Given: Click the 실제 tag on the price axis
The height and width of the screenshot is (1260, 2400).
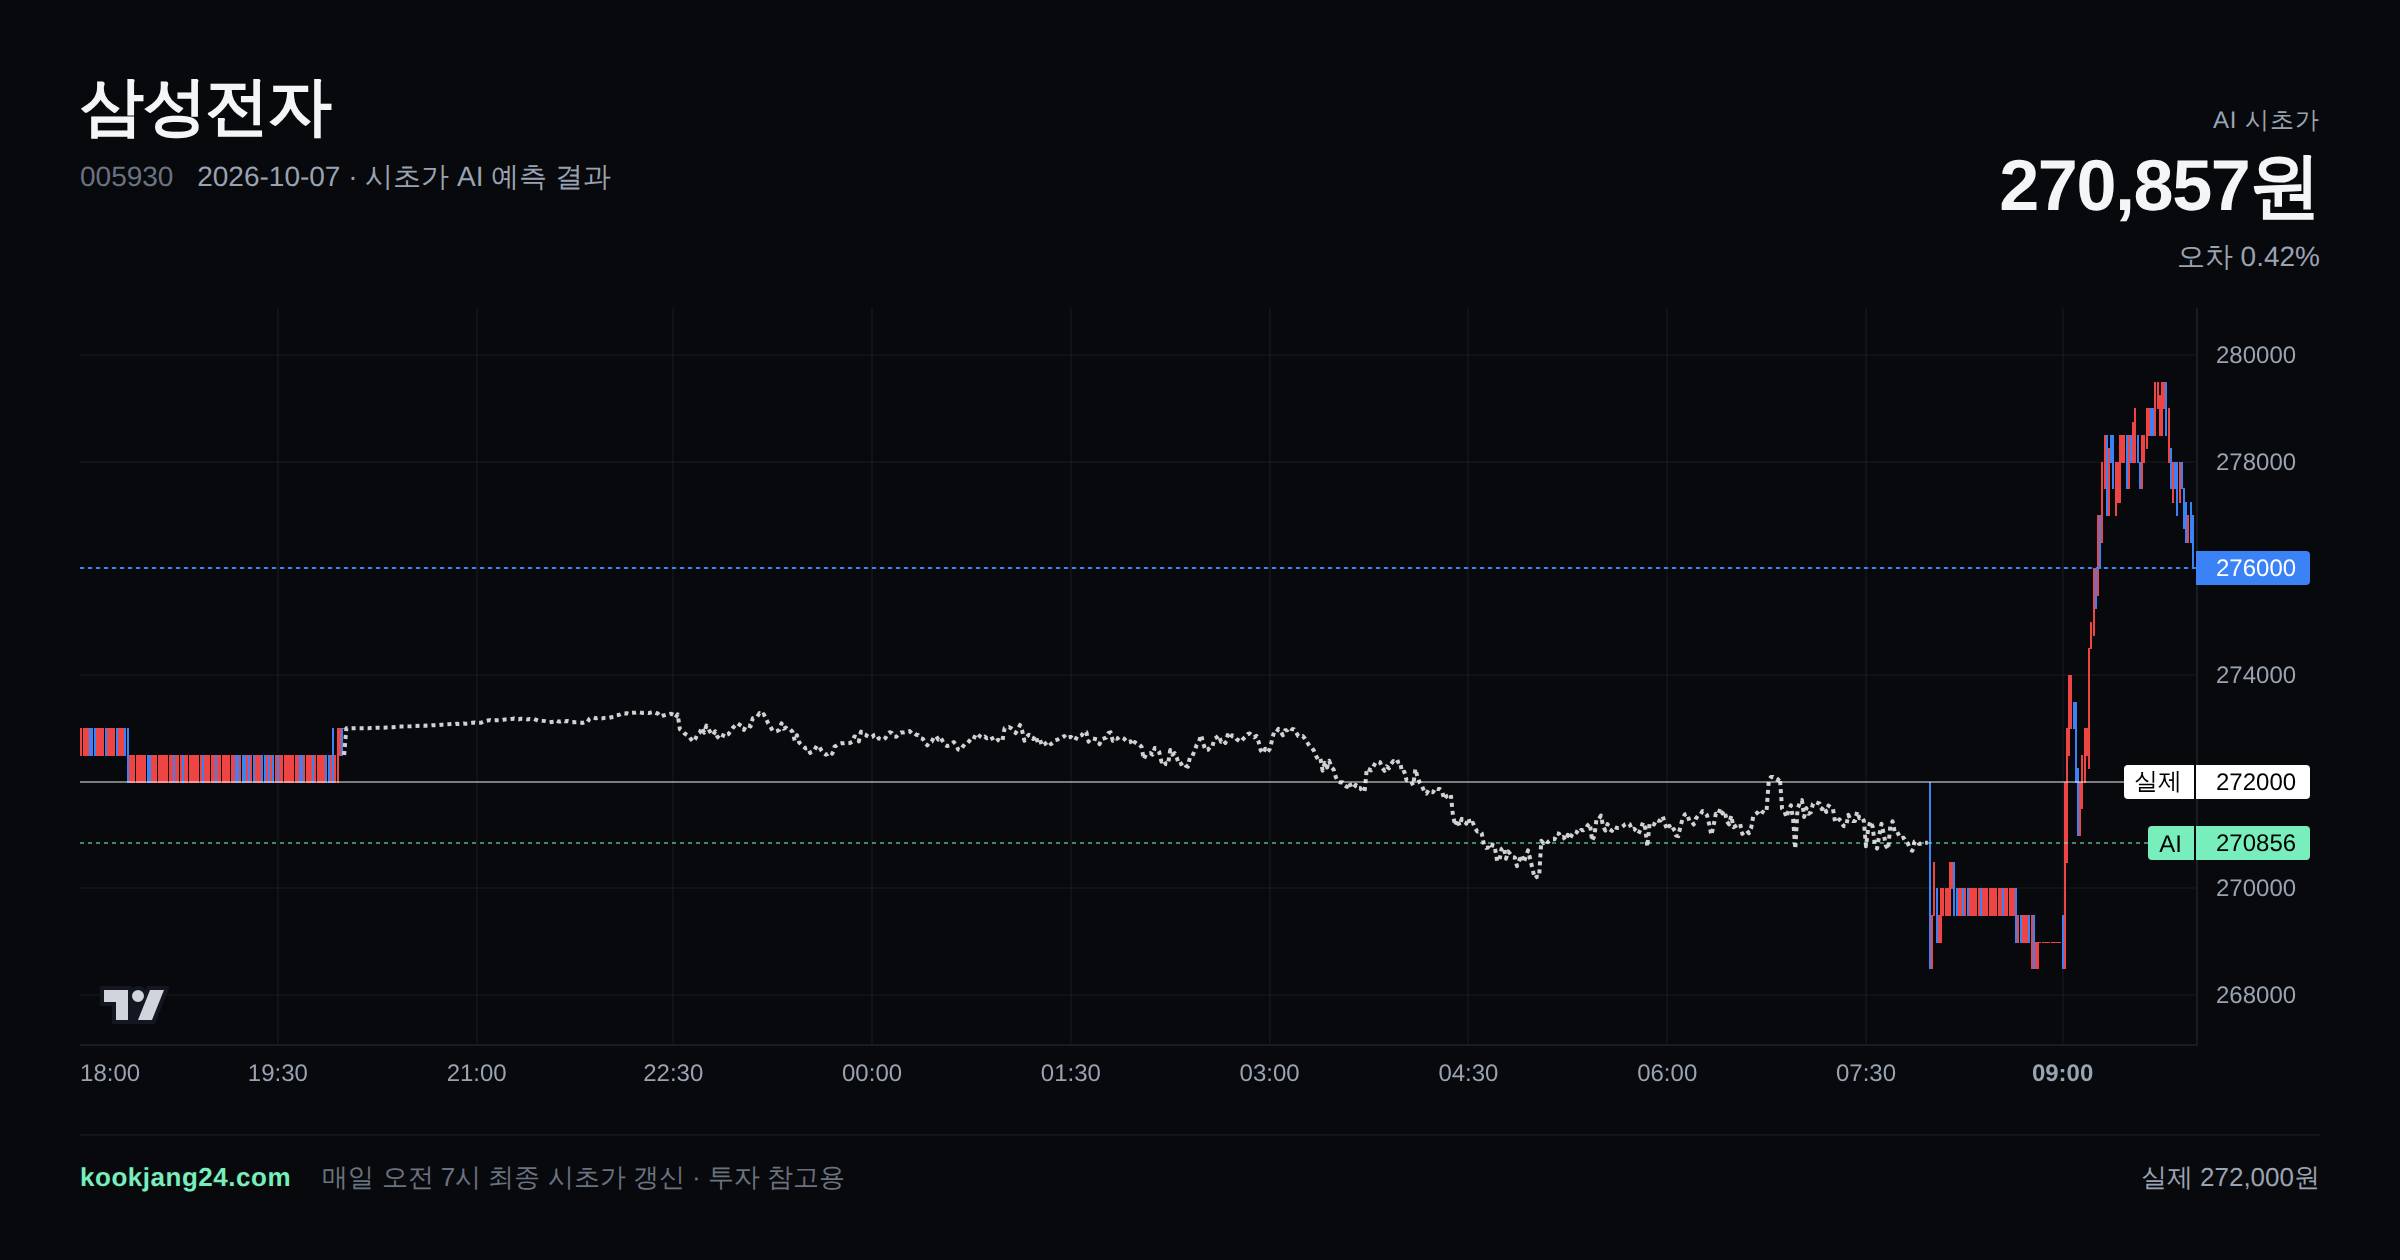Looking at the screenshot, I should pyautogui.click(x=2158, y=782).
